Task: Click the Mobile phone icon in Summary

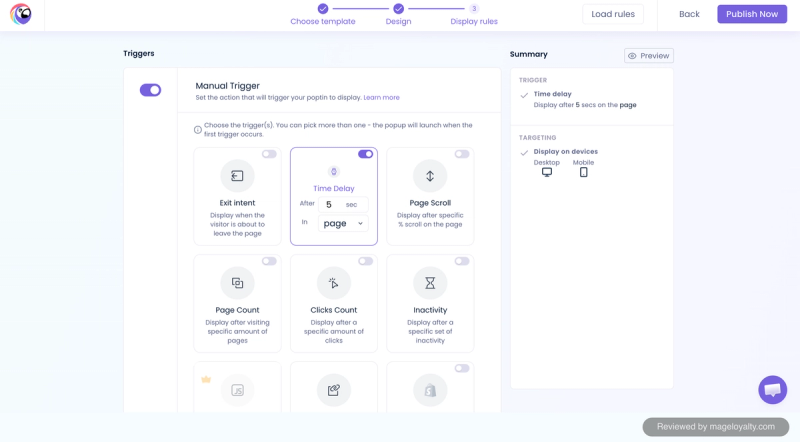Action: 584,173
